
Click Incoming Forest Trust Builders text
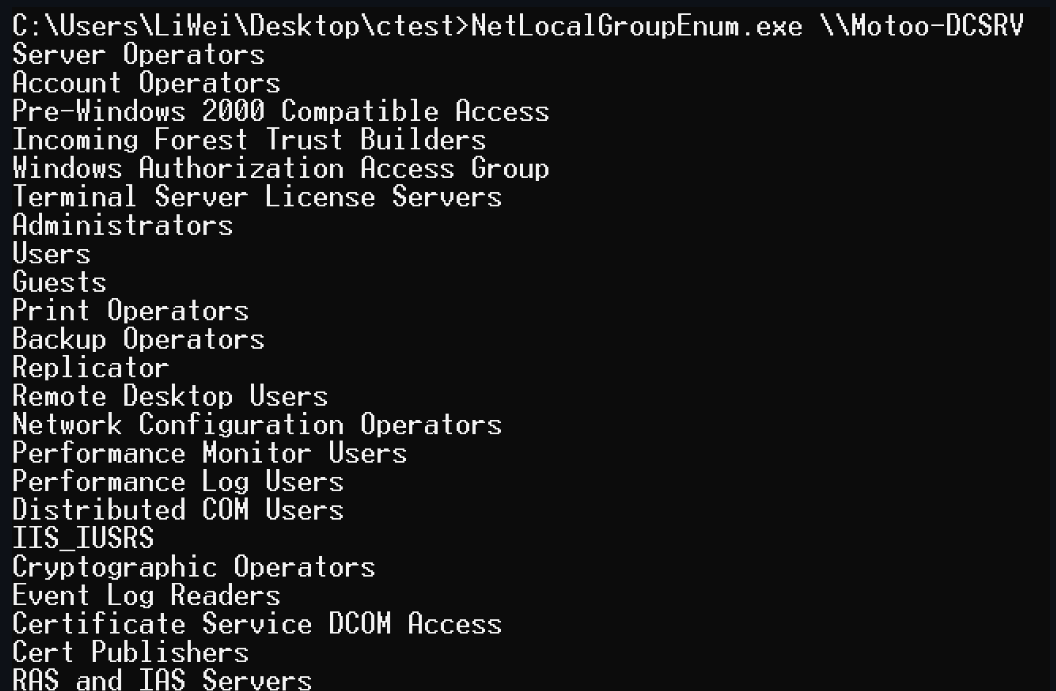pos(249,139)
